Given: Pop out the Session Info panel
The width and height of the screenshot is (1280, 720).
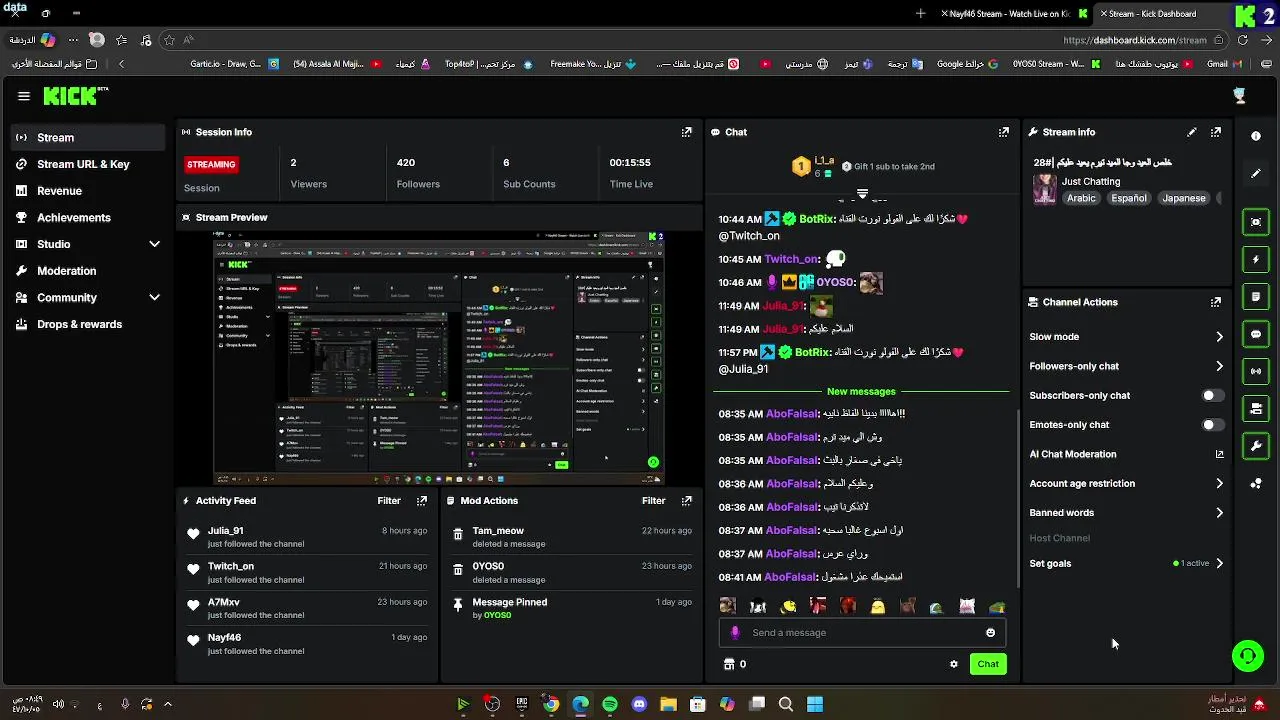Looking at the screenshot, I should coord(686,132).
